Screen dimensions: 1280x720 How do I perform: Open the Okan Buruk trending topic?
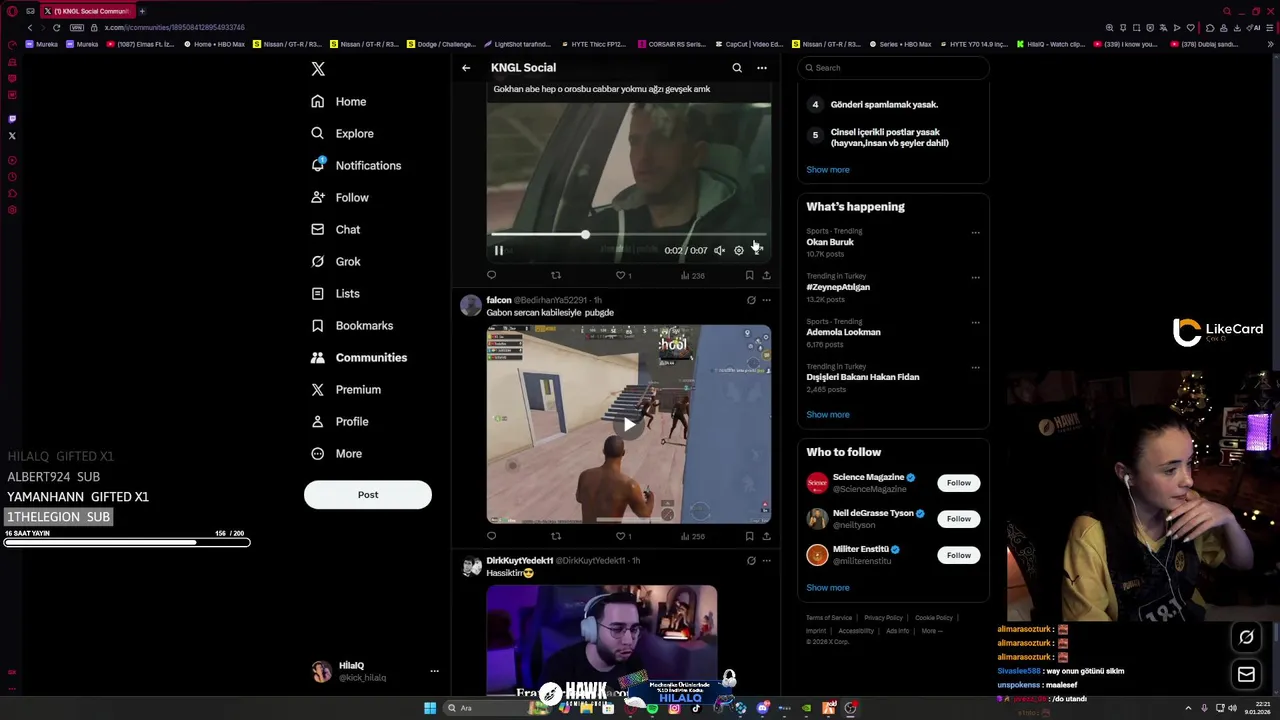[830, 242]
